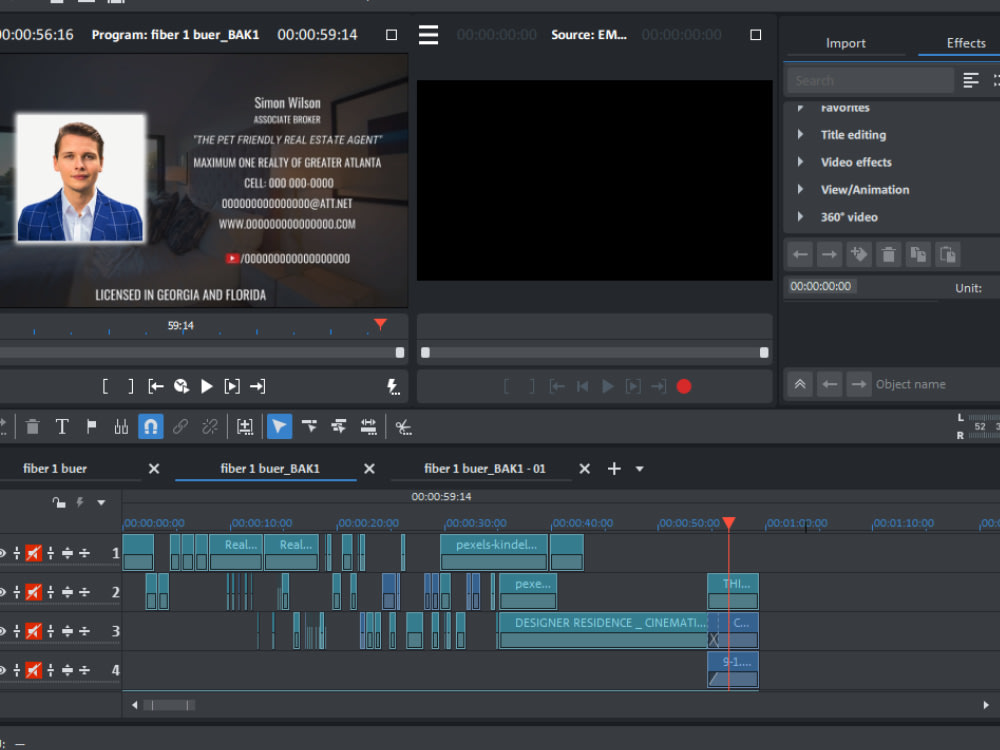Click the program monitor range bar right handle

coord(400,353)
